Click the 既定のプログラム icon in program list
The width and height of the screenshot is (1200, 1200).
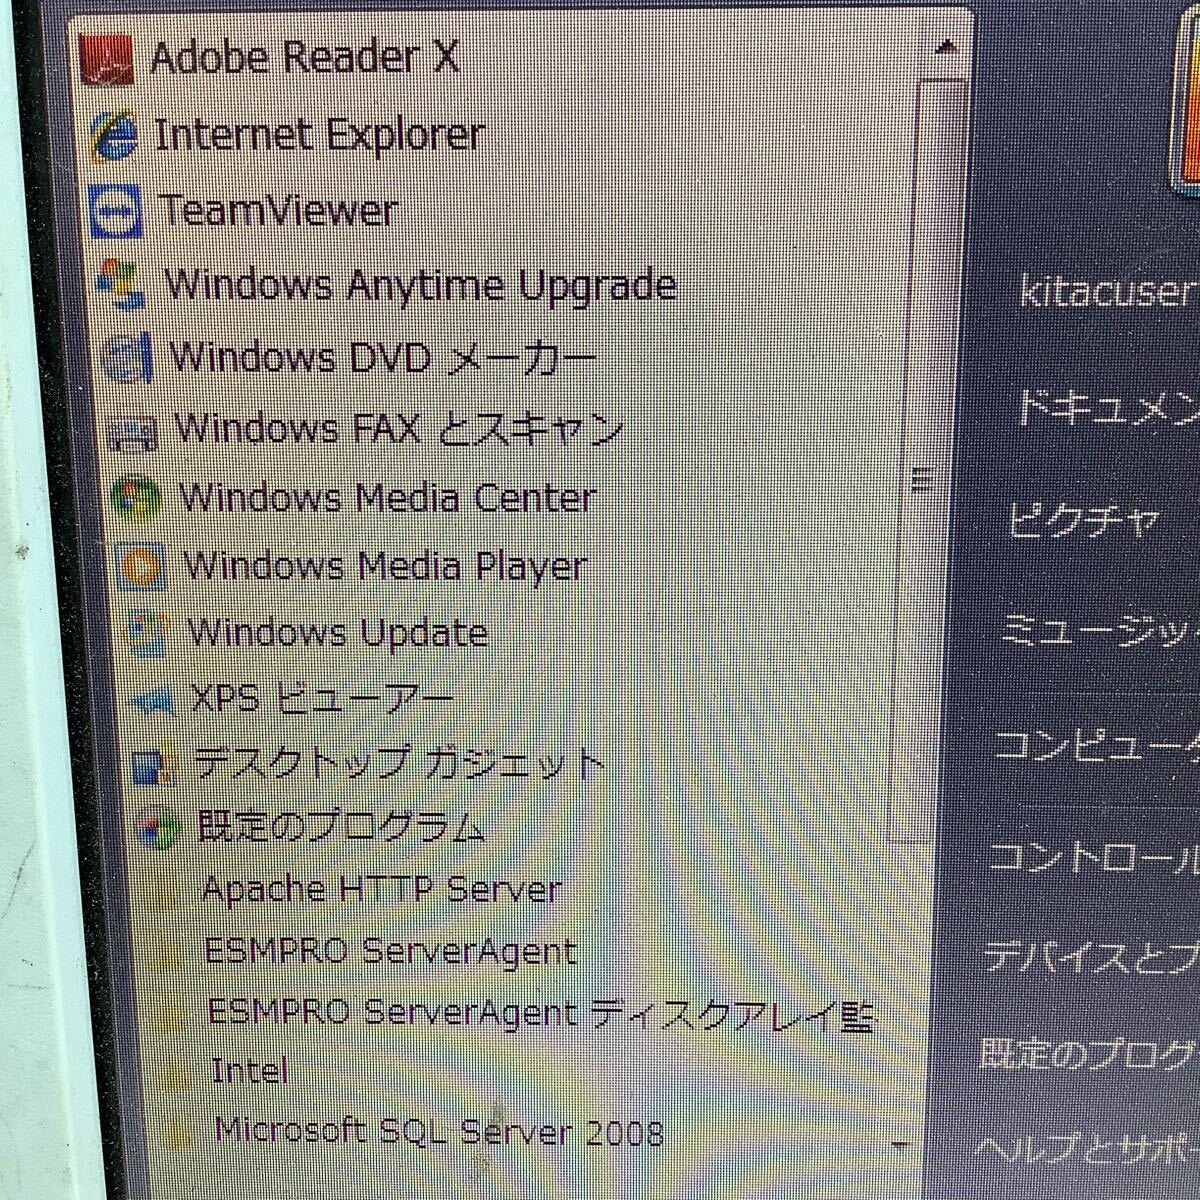(158, 827)
